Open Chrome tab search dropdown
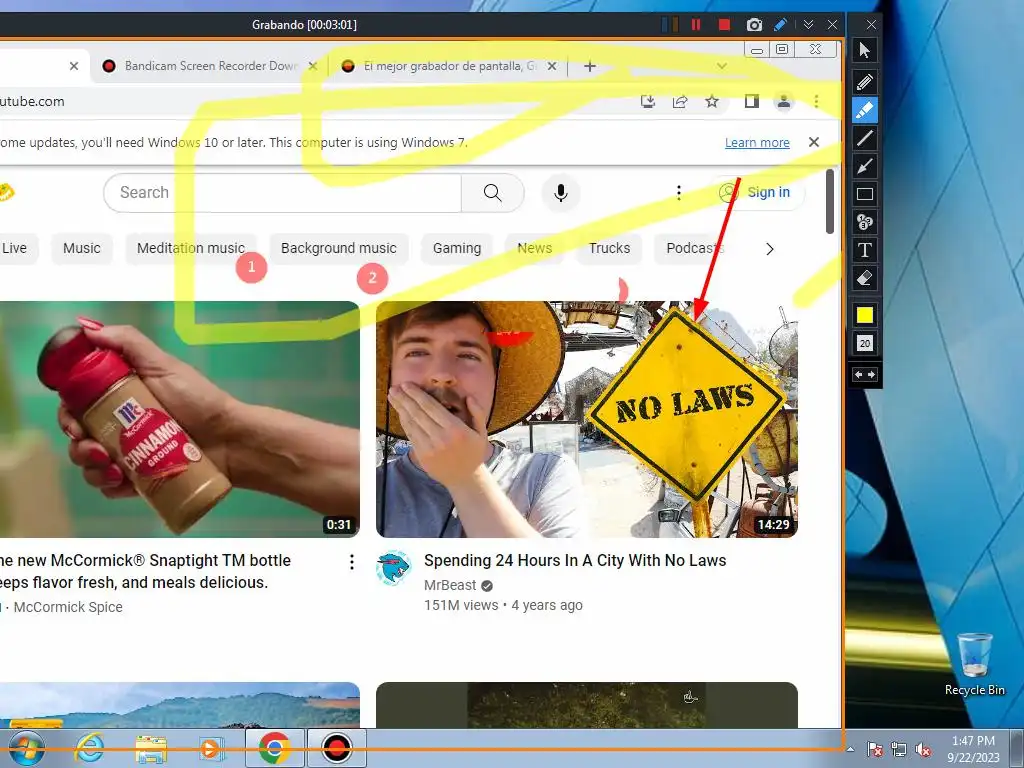 coord(722,66)
